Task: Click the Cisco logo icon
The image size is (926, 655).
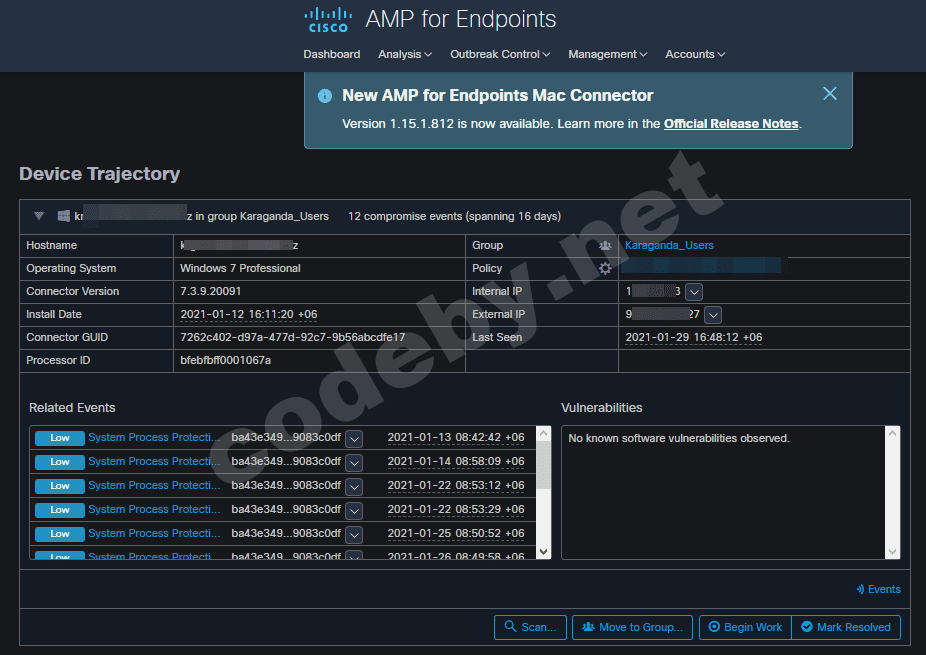Action: (328, 20)
